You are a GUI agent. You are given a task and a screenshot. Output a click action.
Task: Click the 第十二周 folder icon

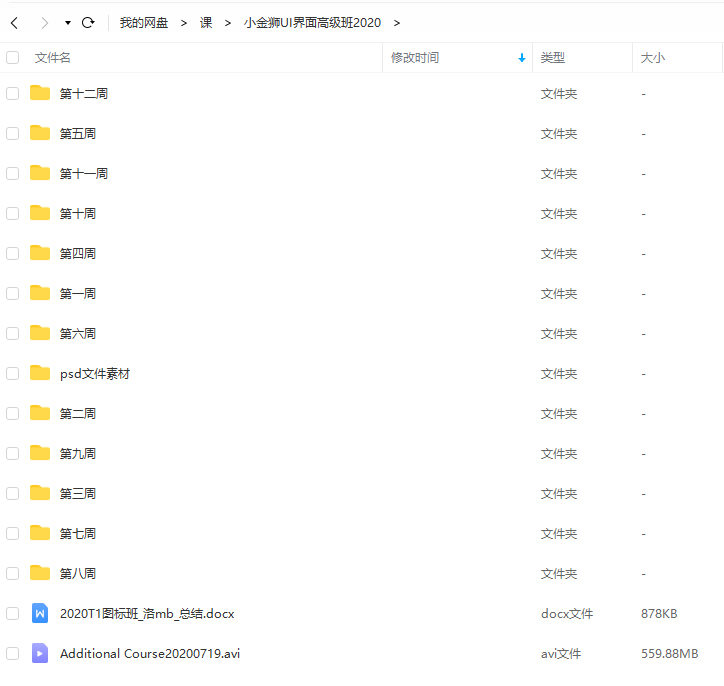pyautogui.click(x=40, y=93)
